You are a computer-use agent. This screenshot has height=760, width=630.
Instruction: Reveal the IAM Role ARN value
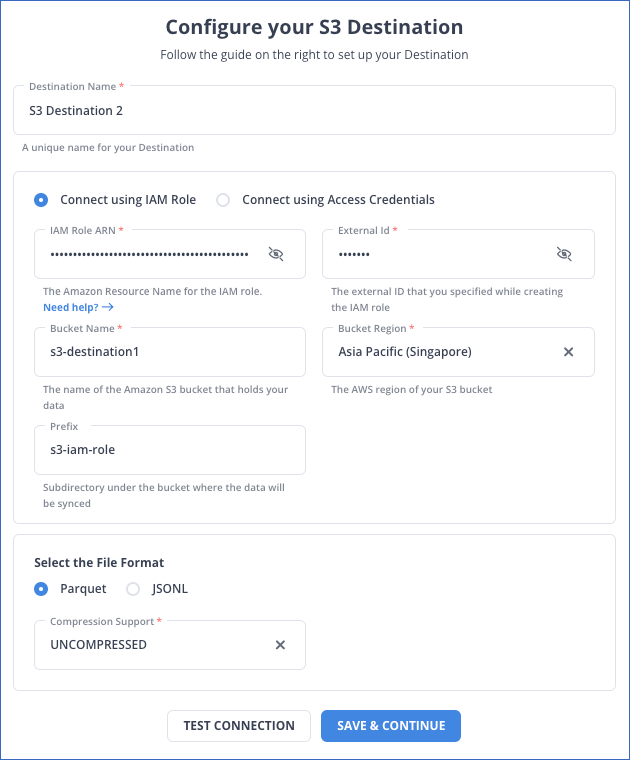click(276, 254)
